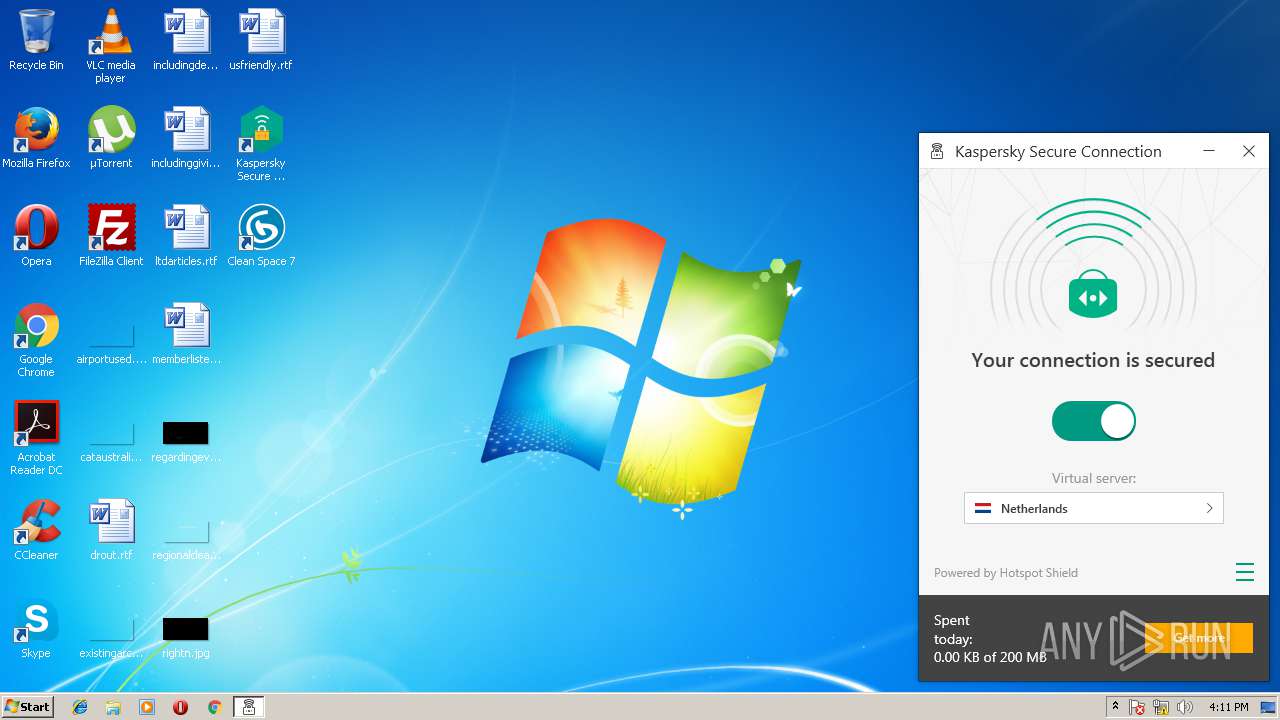Open the Netherlands virtual server selector
Viewport: 1280px width, 720px height.
pyautogui.click(x=1093, y=508)
